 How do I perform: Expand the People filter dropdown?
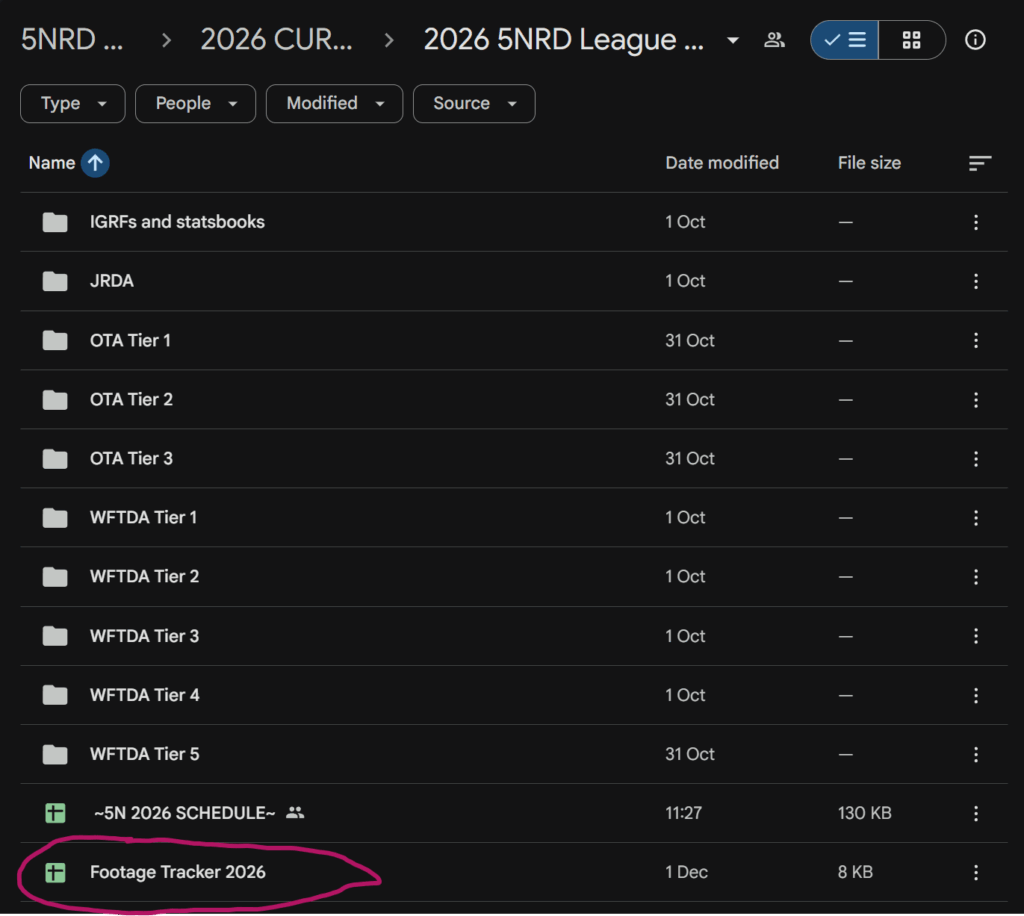tap(195, 104)
